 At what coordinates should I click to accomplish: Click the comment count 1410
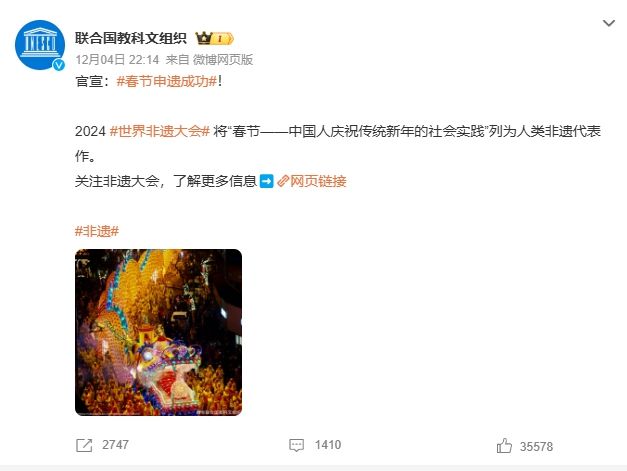tap(328, 445)
